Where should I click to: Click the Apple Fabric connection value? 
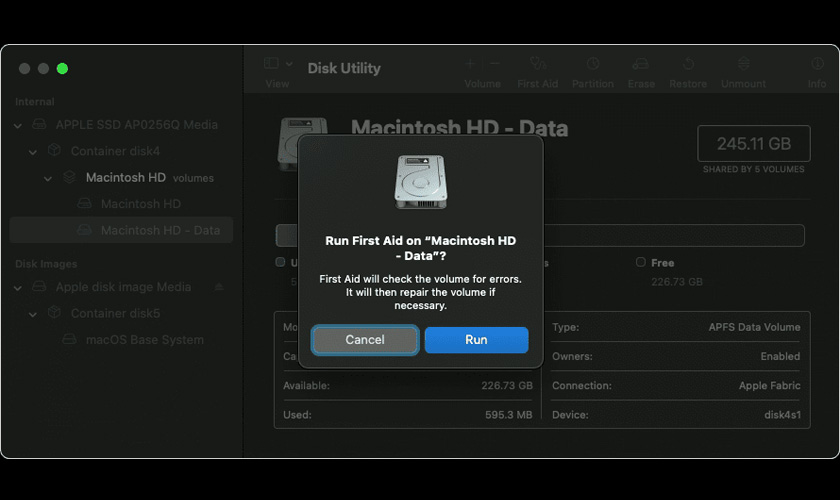tap(769, 385)
